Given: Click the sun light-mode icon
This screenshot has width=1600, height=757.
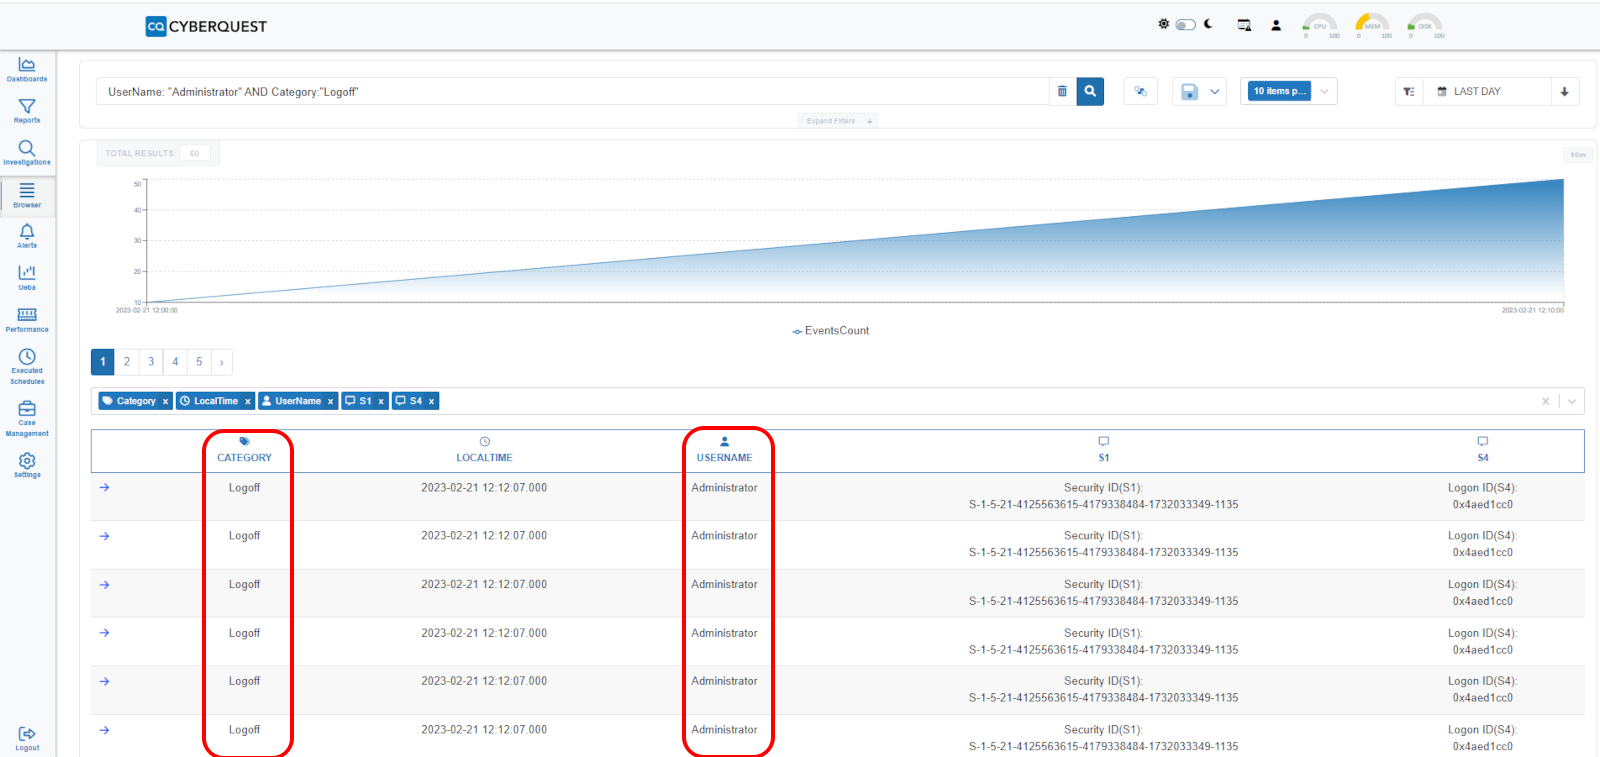Looking at the screenshot, I should click(x=1163, y=24).
